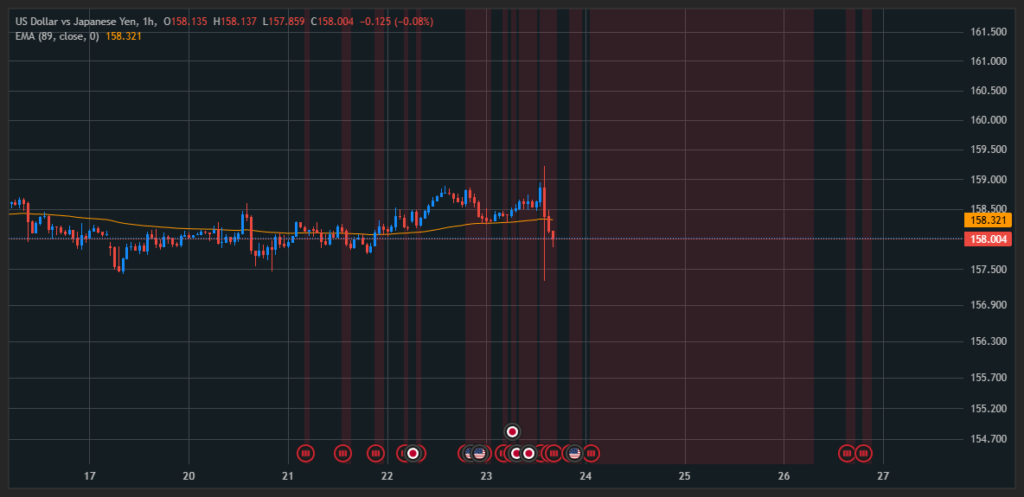This screenshot has height=497, width=1024.
Task: Click the last event marker before date 27
Action: [x=863, y=453]
